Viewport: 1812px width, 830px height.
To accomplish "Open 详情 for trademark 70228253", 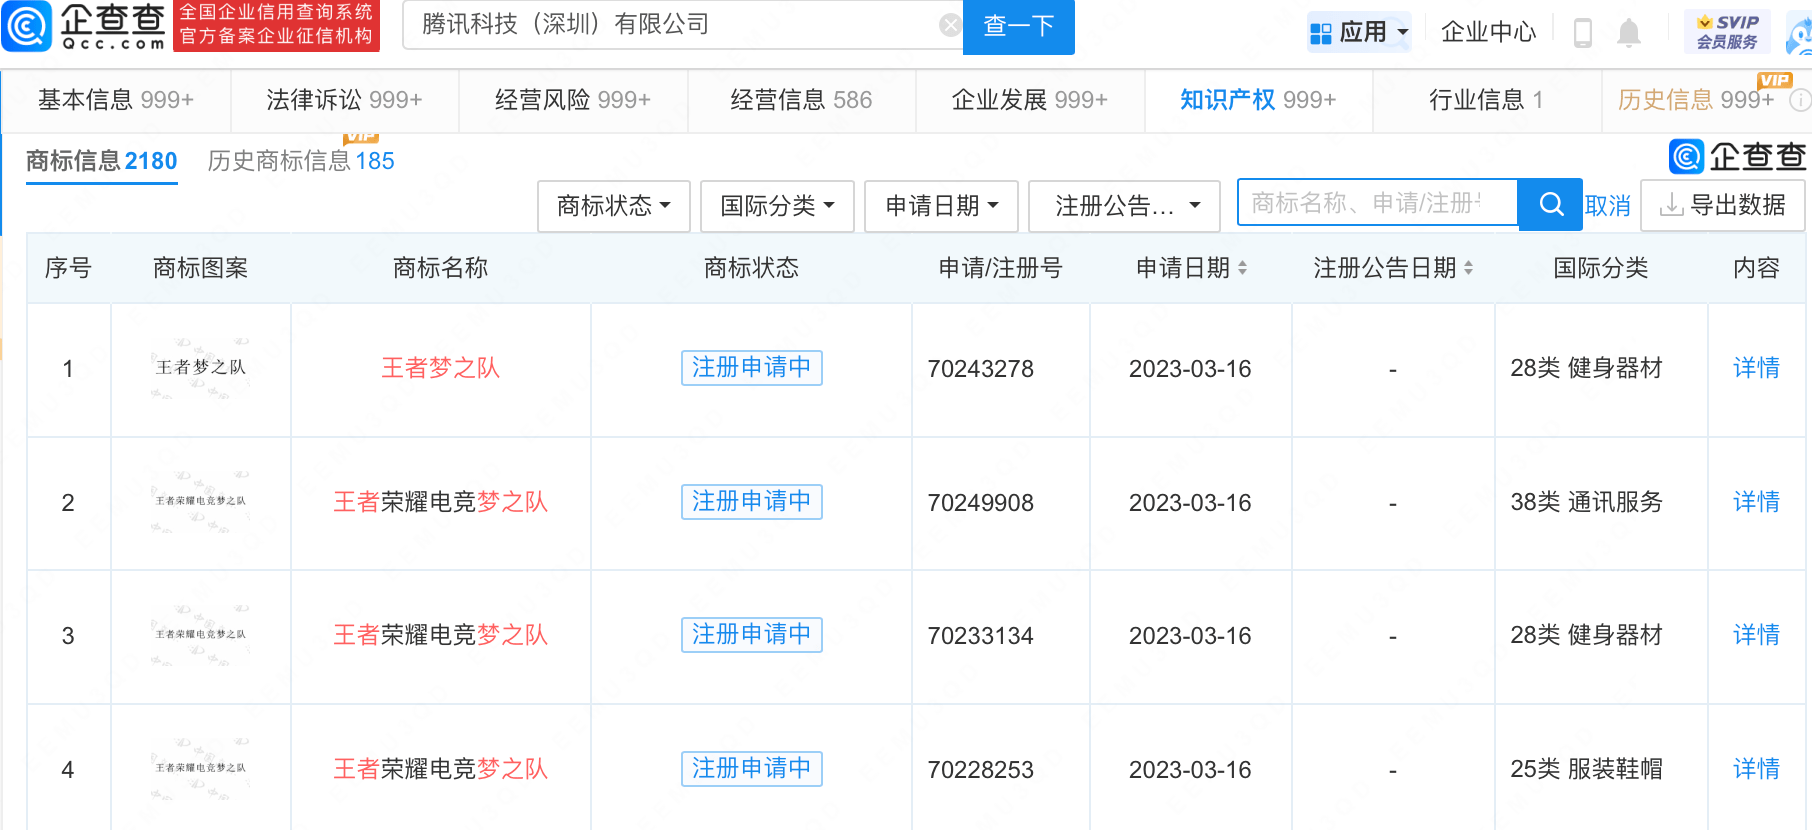I will tap(1756, 769).
